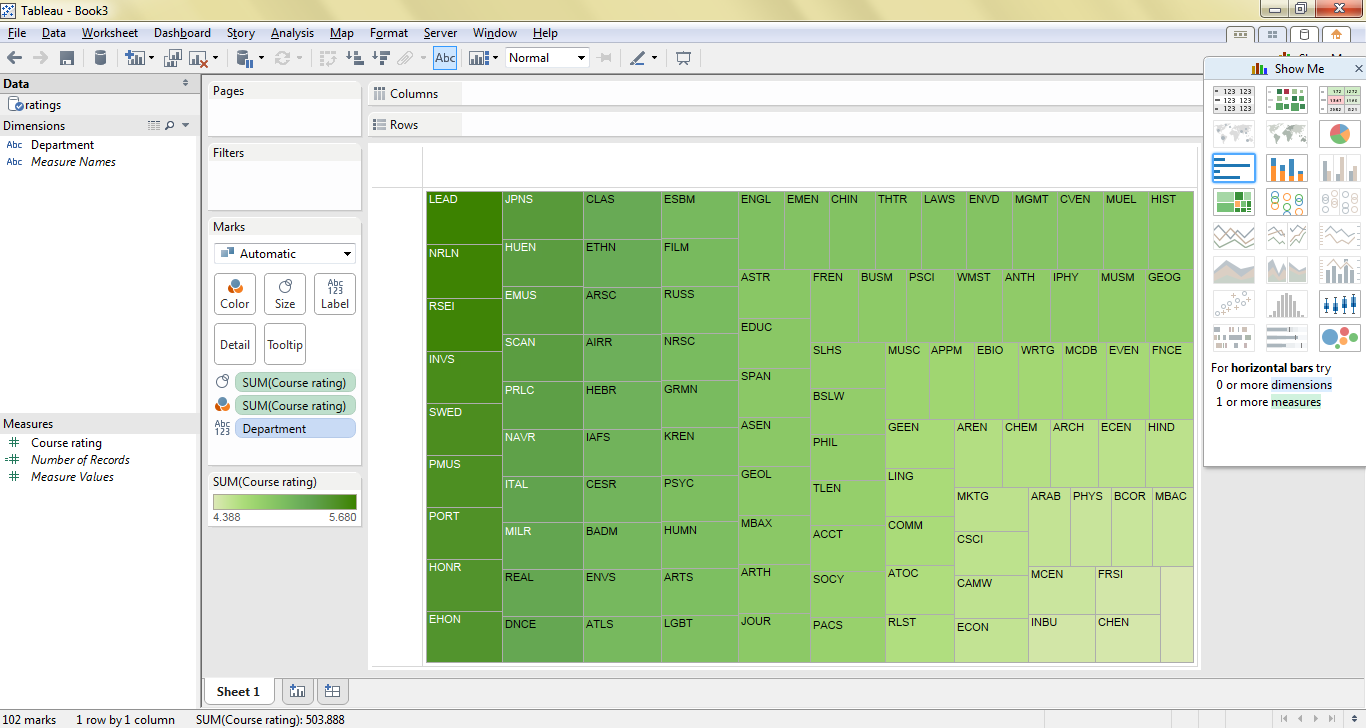This screenshot has height=728, width=1366.
Task: Click the Detail button on Marks card
Action: click(x=235, y=344)
